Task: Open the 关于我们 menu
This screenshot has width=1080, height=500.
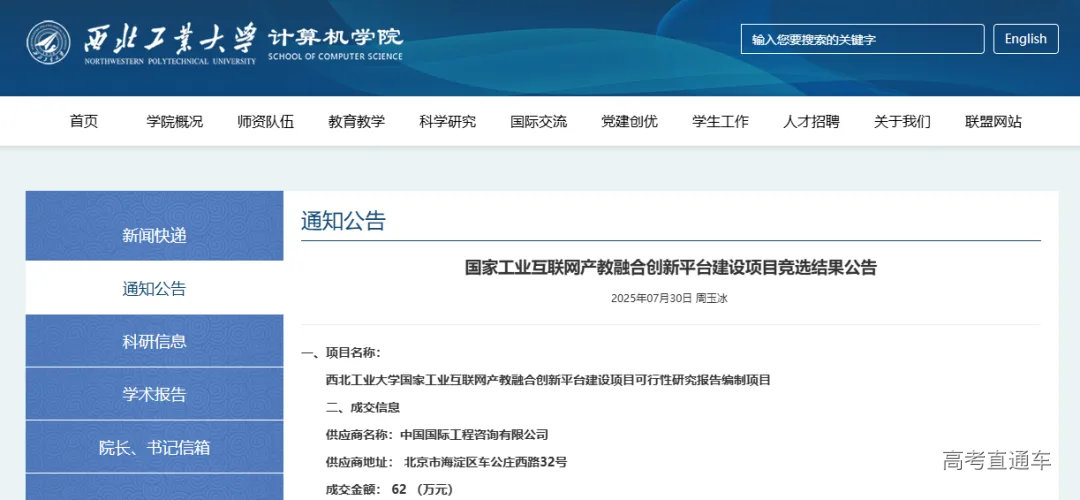Action: [x=902, y=122]
